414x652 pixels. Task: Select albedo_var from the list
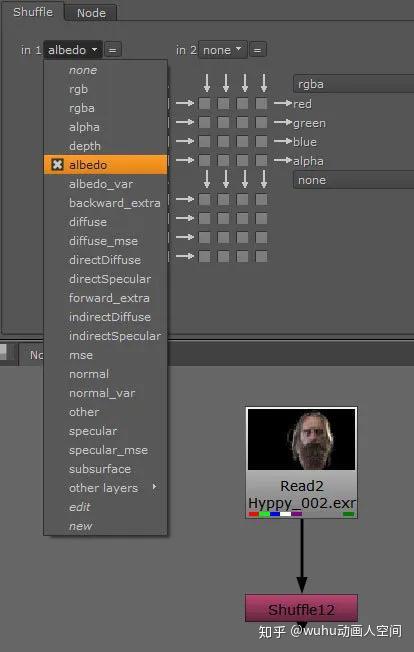106,184
